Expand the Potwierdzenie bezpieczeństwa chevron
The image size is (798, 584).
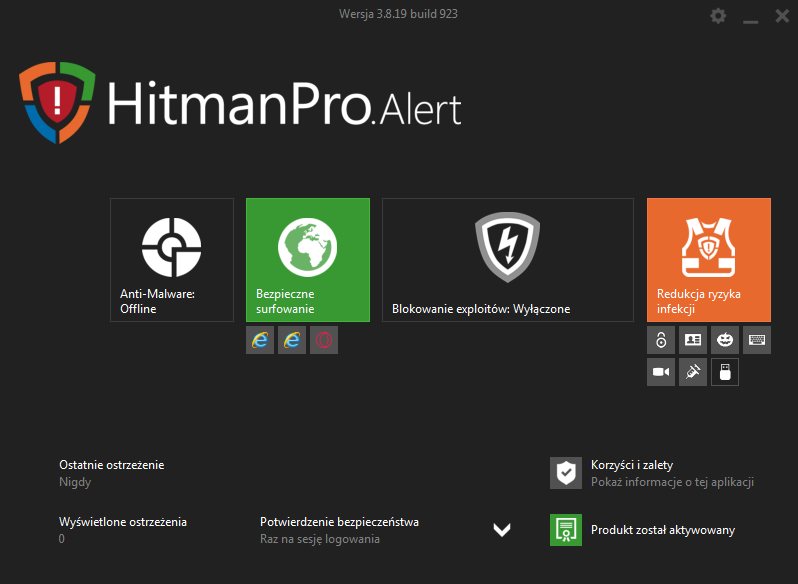502,530
